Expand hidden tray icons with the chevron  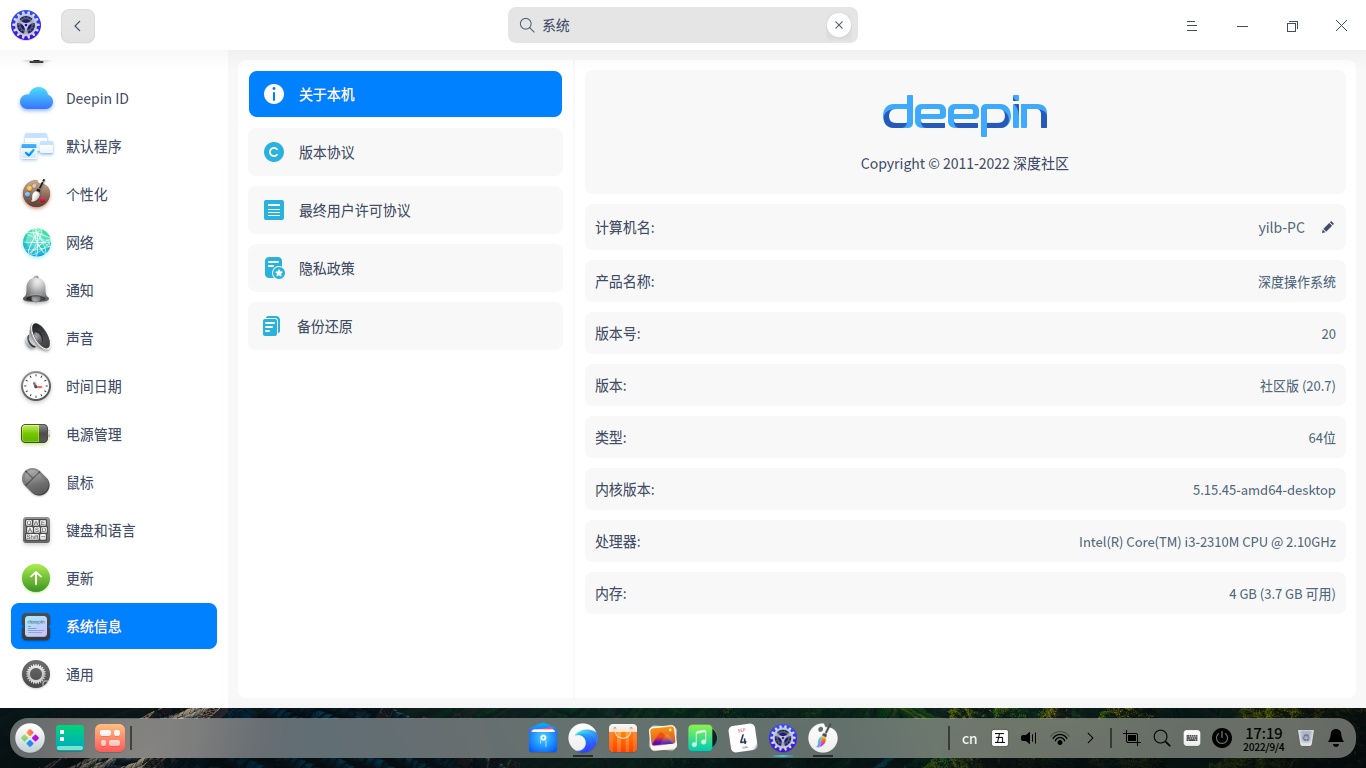pyautogui.click(x=1090, y=738)
